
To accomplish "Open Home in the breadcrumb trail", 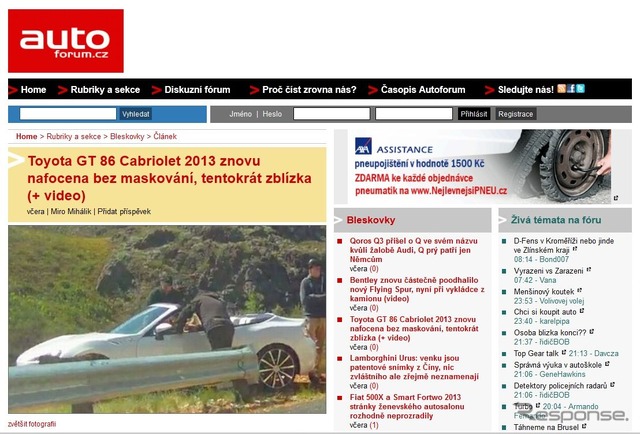I will [x=27, y=136].
